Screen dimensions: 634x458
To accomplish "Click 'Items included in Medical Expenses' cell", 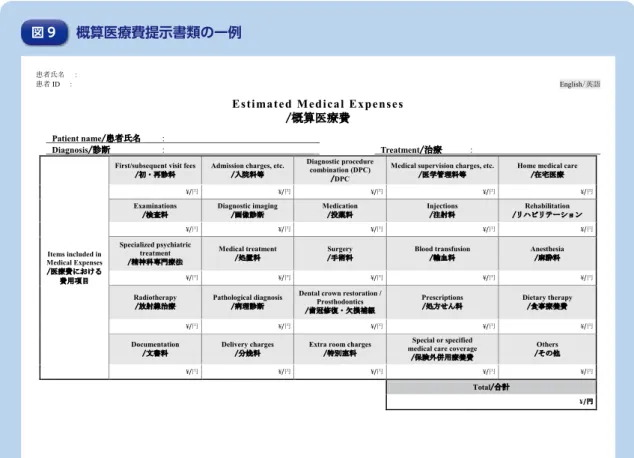I will (x=74, y=267).
